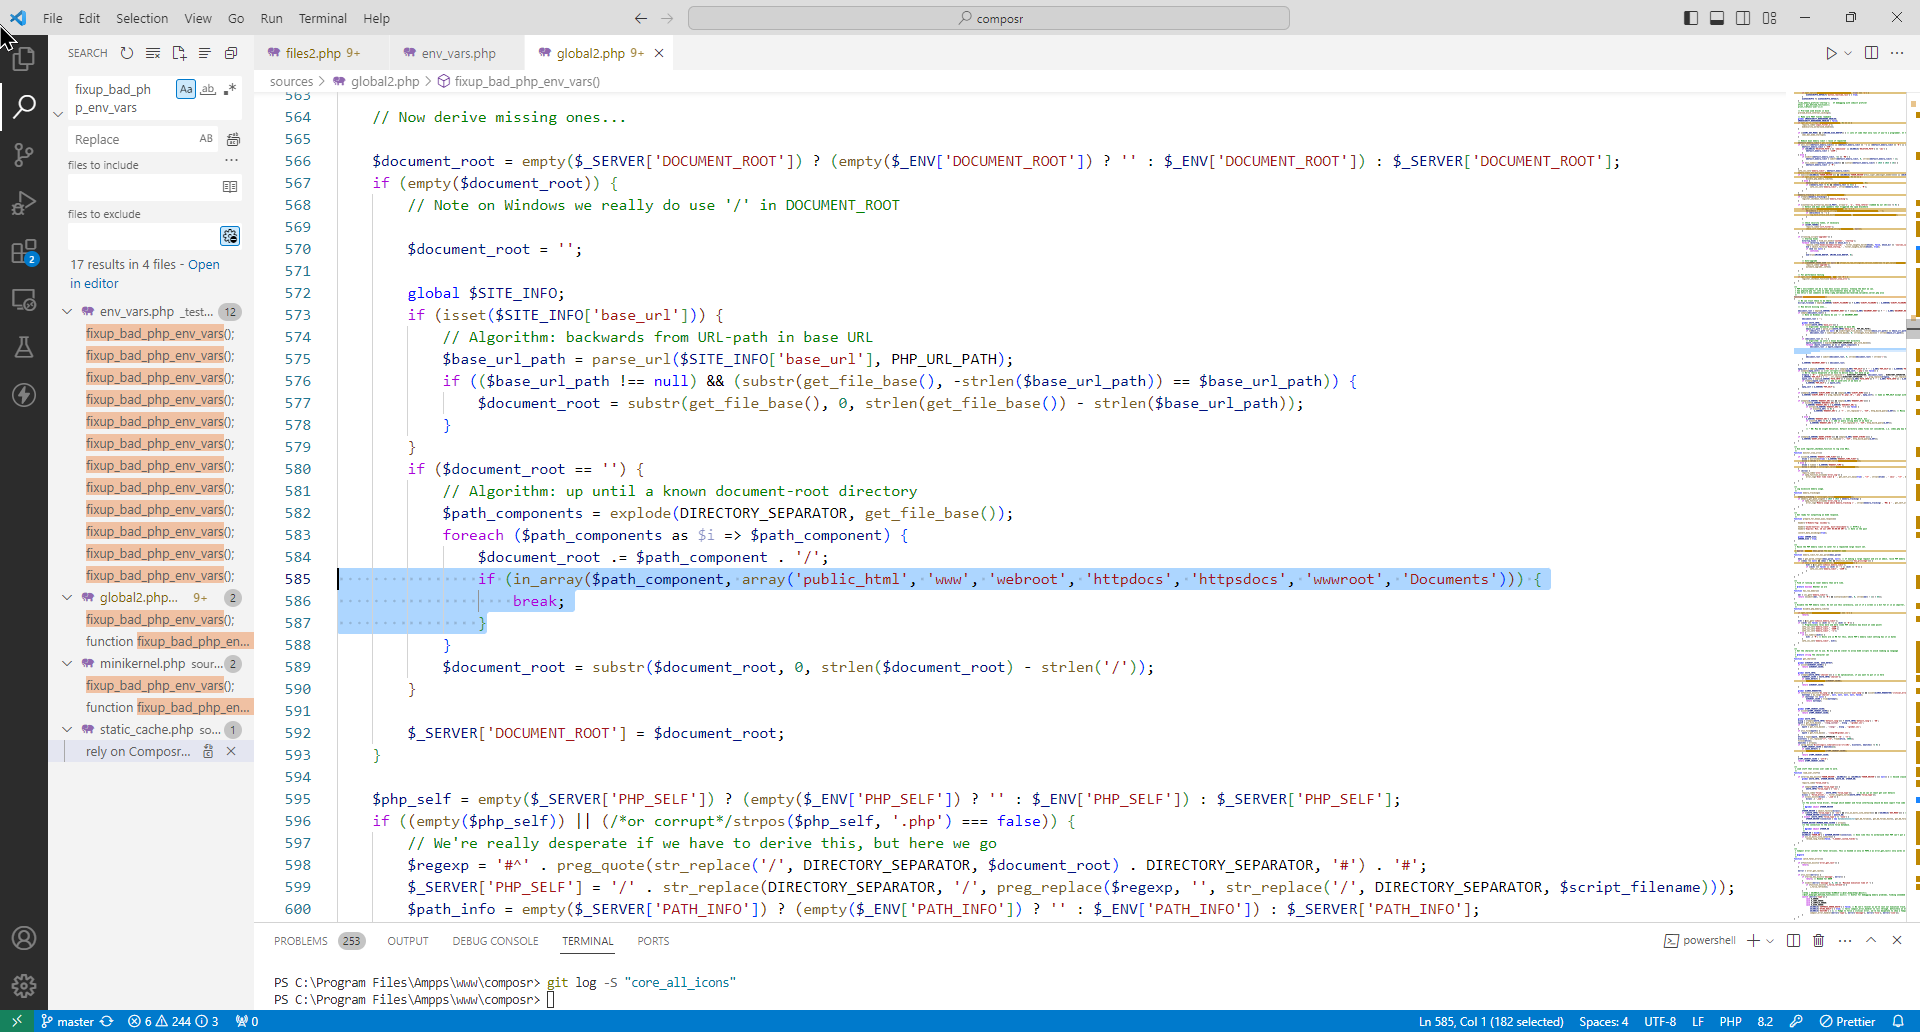Click in the files to include field
This screenshot has width=1920, height=1032.
[x=143, y=187]
